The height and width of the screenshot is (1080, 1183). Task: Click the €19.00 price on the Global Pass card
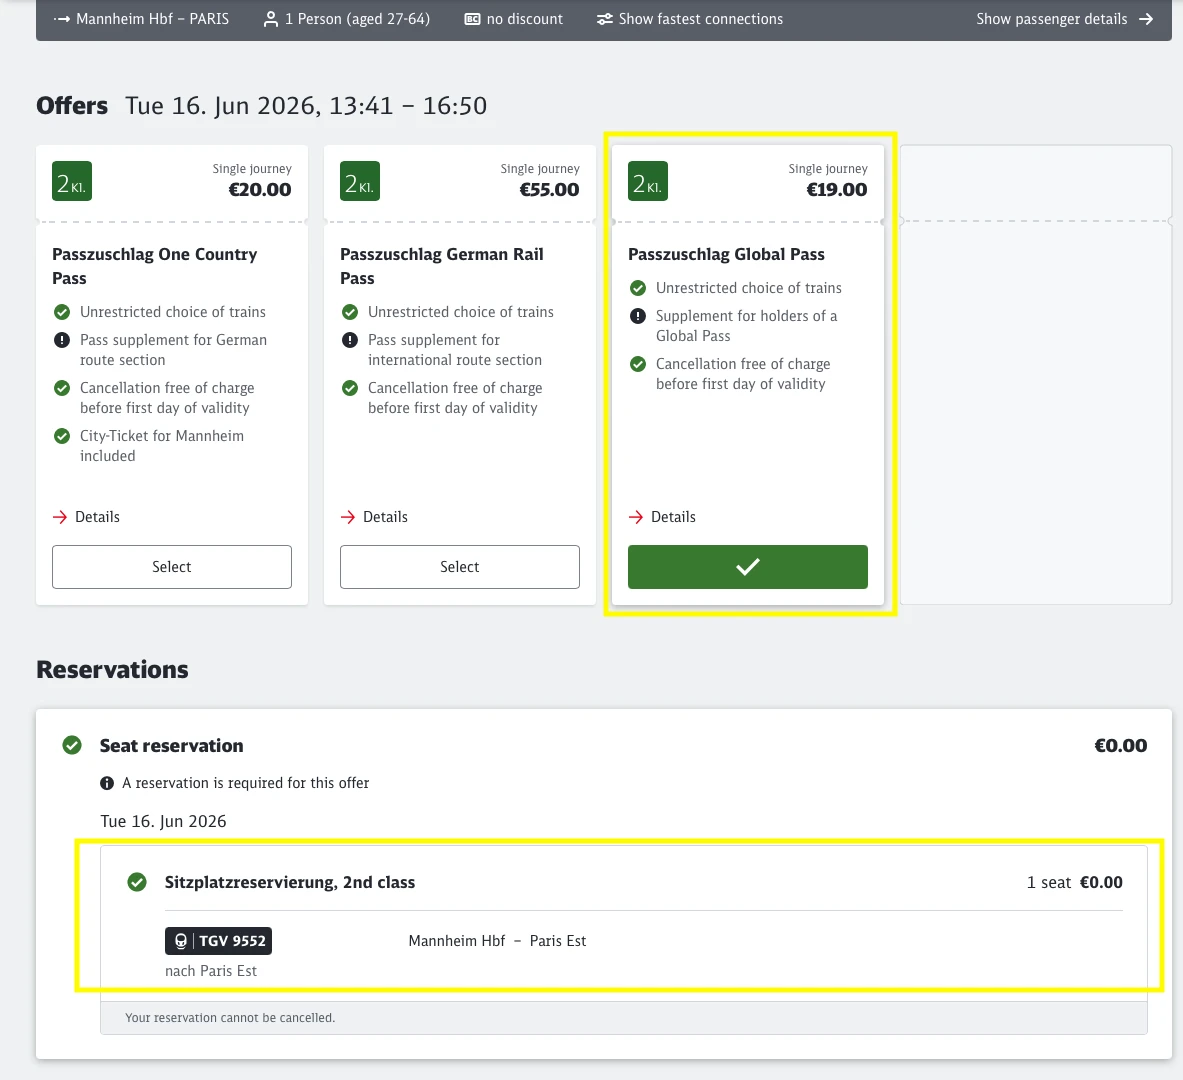[x=837, y=189]
